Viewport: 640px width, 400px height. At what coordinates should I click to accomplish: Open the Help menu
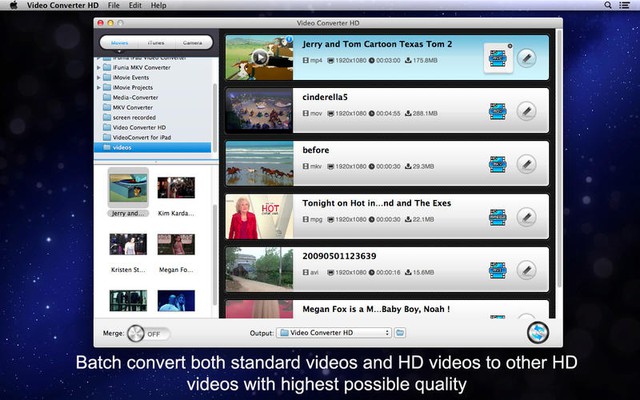point(159,5)
